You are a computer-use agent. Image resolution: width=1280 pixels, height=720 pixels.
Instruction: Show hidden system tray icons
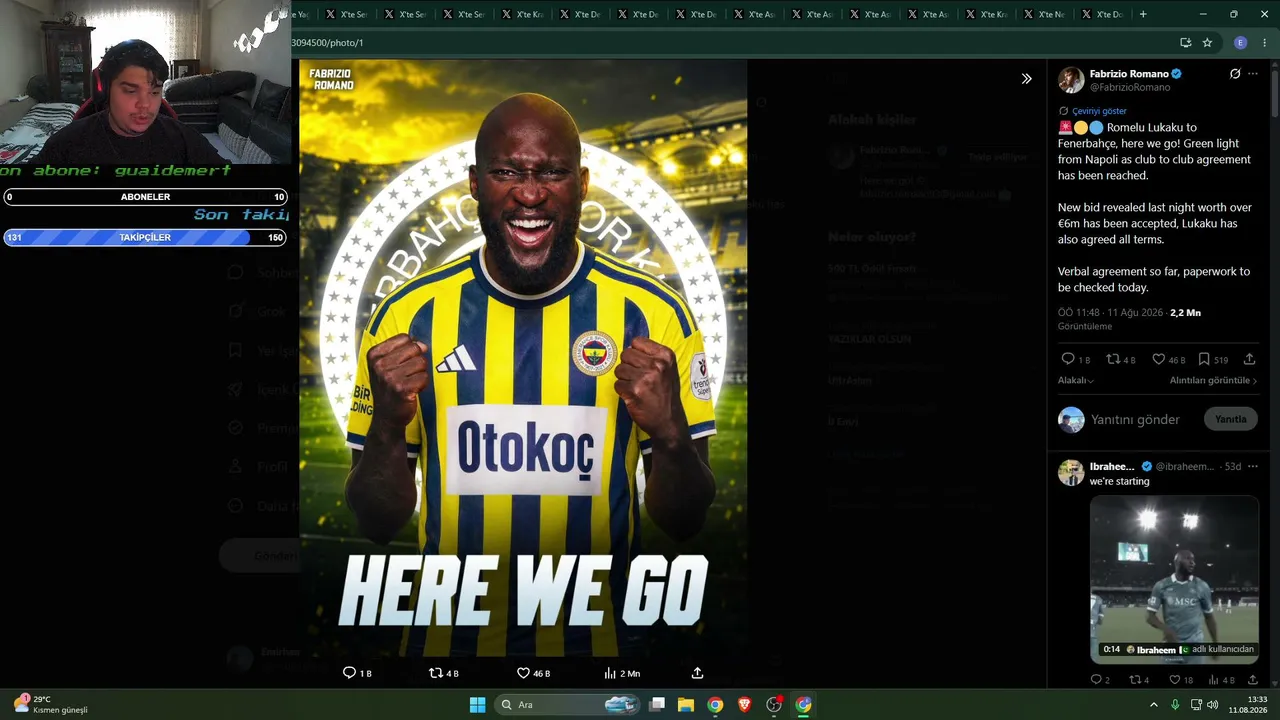[1154, 704]
